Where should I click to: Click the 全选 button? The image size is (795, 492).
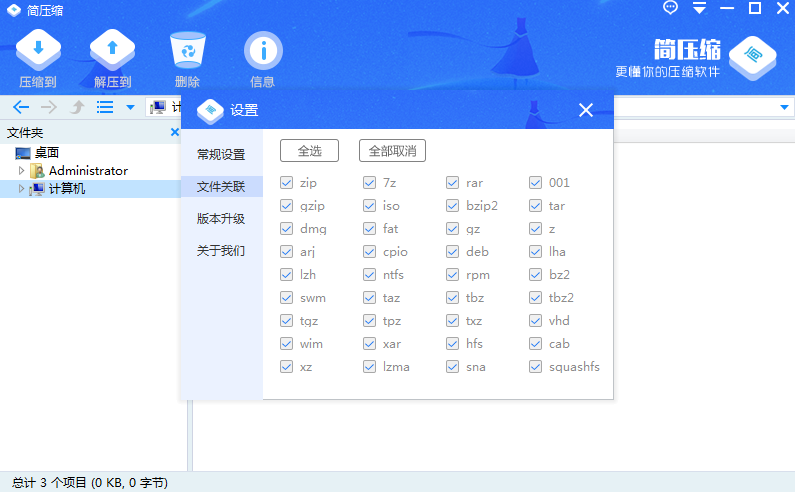pos(309,151)
